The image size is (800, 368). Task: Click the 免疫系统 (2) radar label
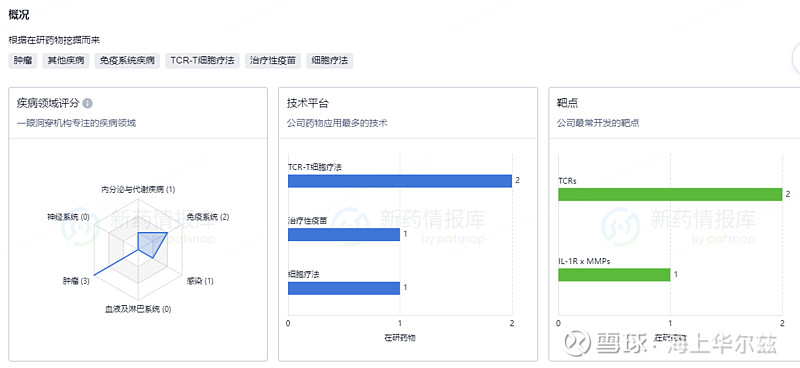[208, 217]
